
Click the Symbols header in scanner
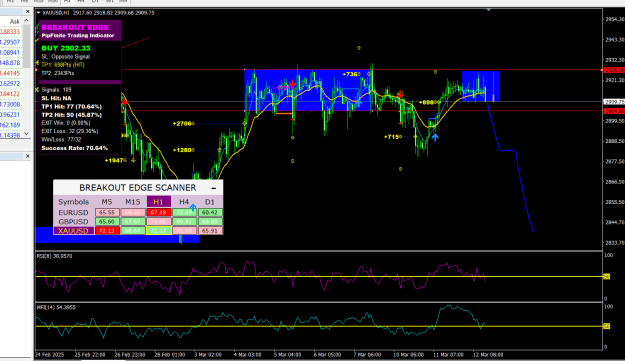click(x=73, y=202)
